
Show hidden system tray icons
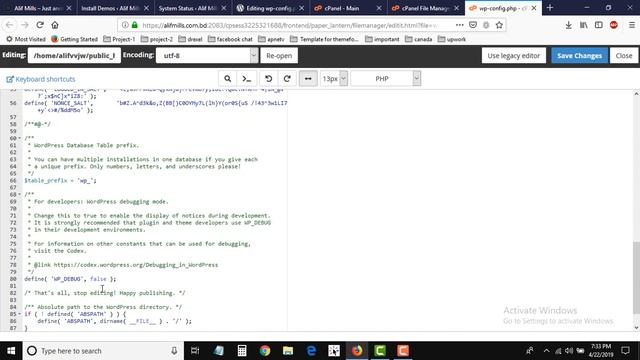[x=547, y=351]
